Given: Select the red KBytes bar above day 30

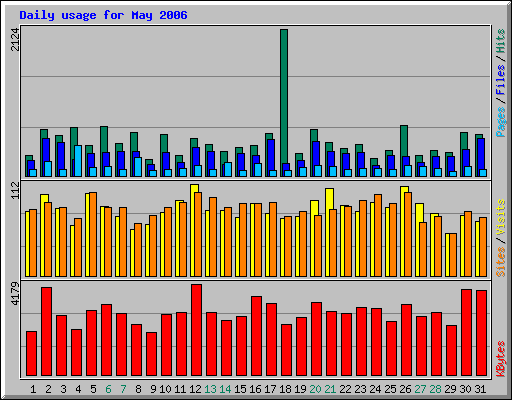Looking at the screenshot, I should pos(466,333).
